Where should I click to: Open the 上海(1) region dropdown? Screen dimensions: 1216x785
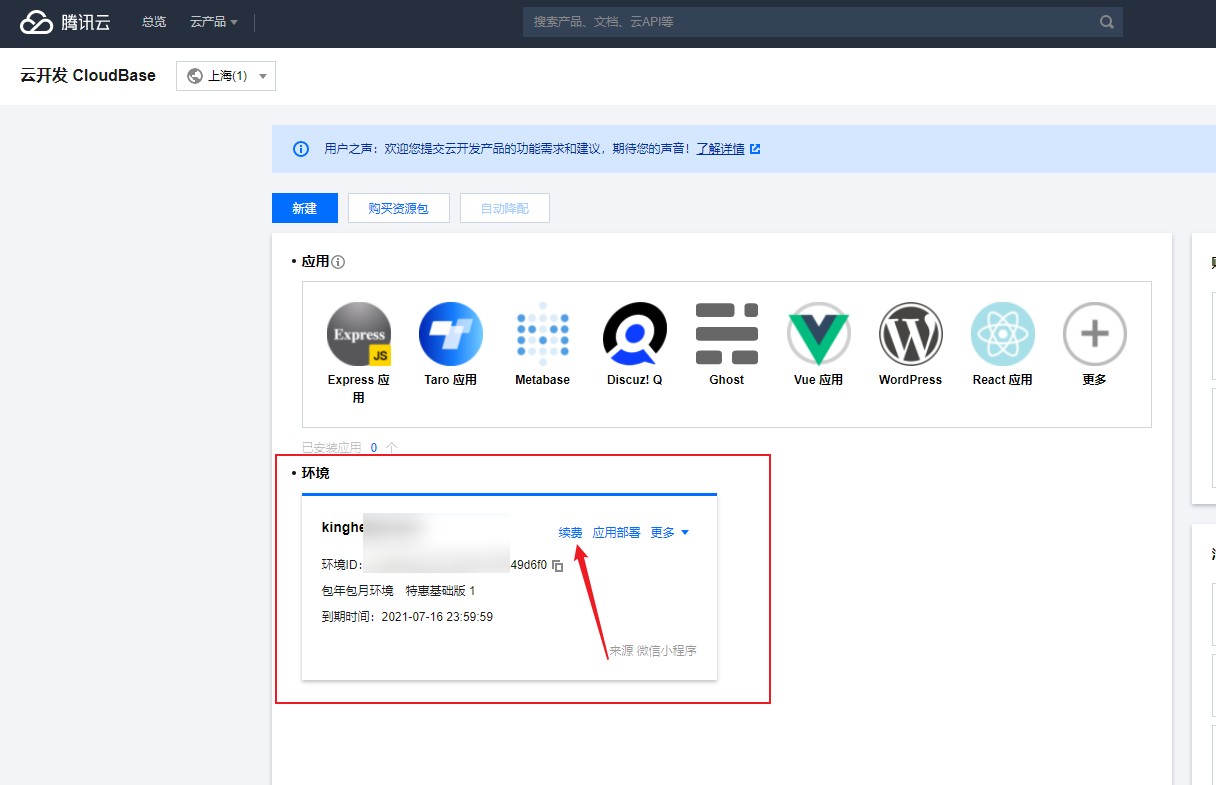point(226,76)
